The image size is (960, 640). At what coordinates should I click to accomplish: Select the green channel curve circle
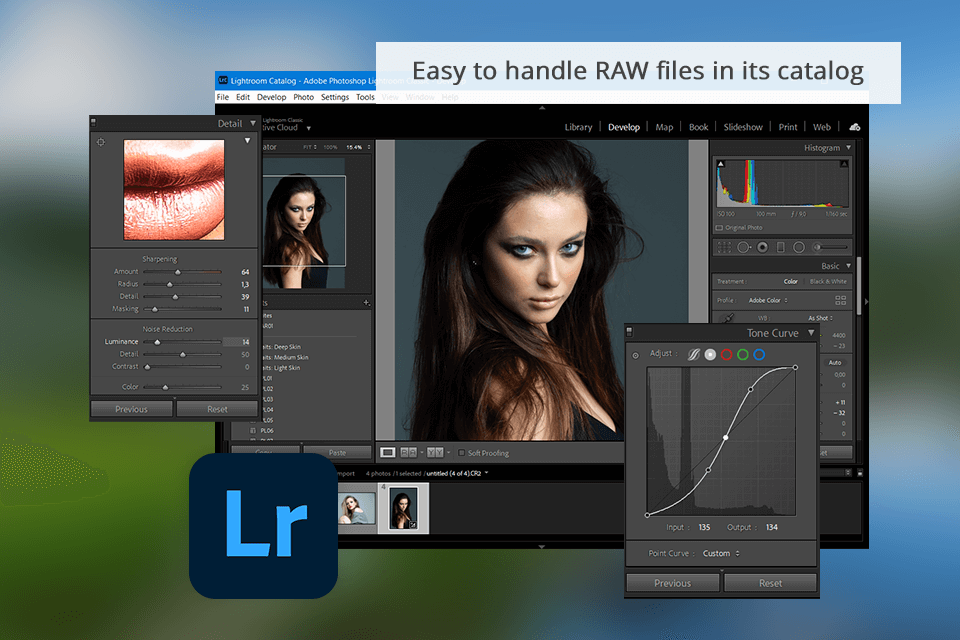pyautogui.click(x=743, y=355)
